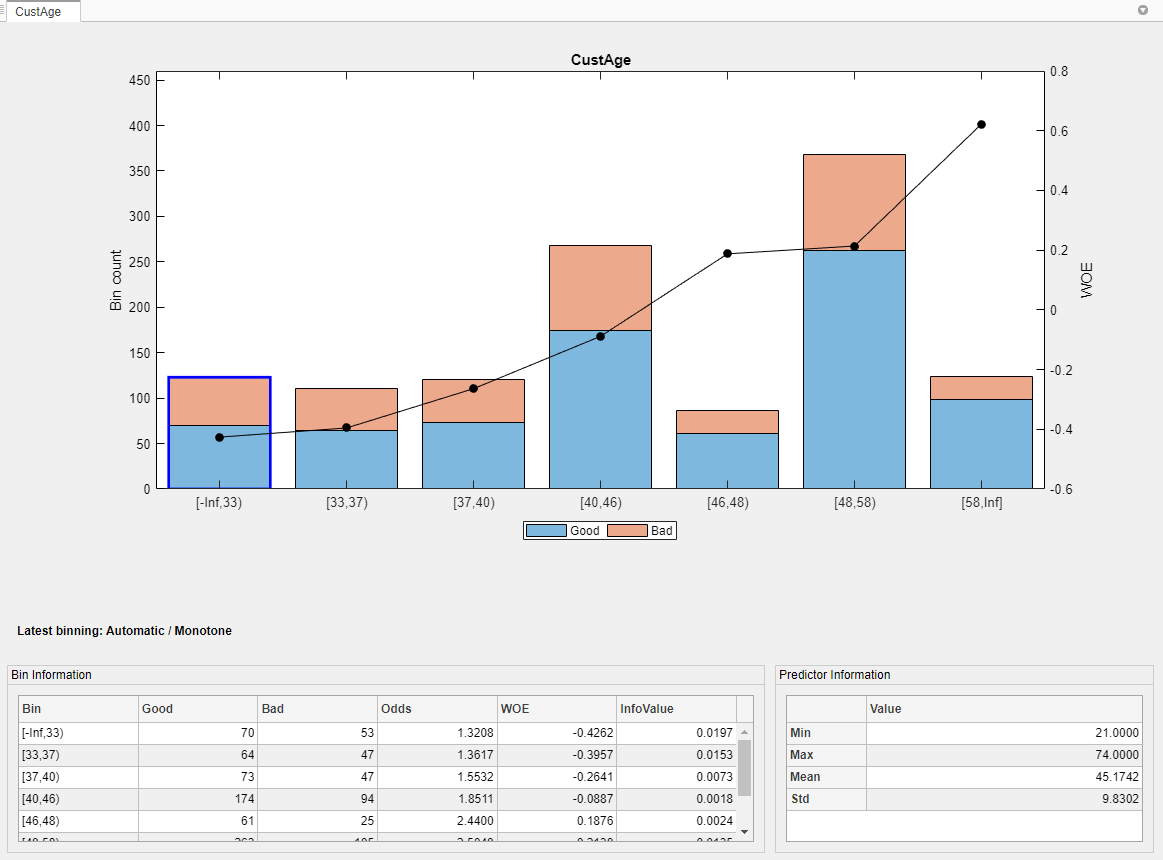This screenshot has width=1163, height=860.
Task: Select the highest WOE data point marker
Action: (980, 124)
